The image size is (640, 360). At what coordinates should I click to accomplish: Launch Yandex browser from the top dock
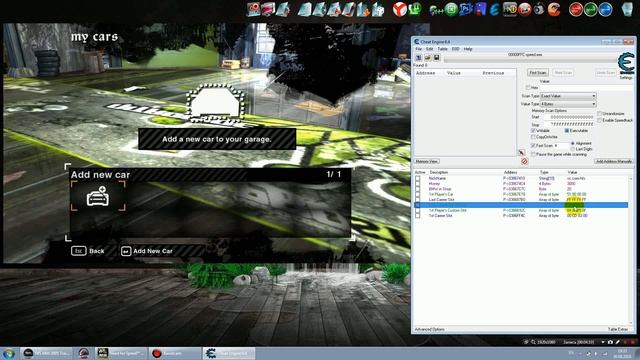(x=400, y=9)
